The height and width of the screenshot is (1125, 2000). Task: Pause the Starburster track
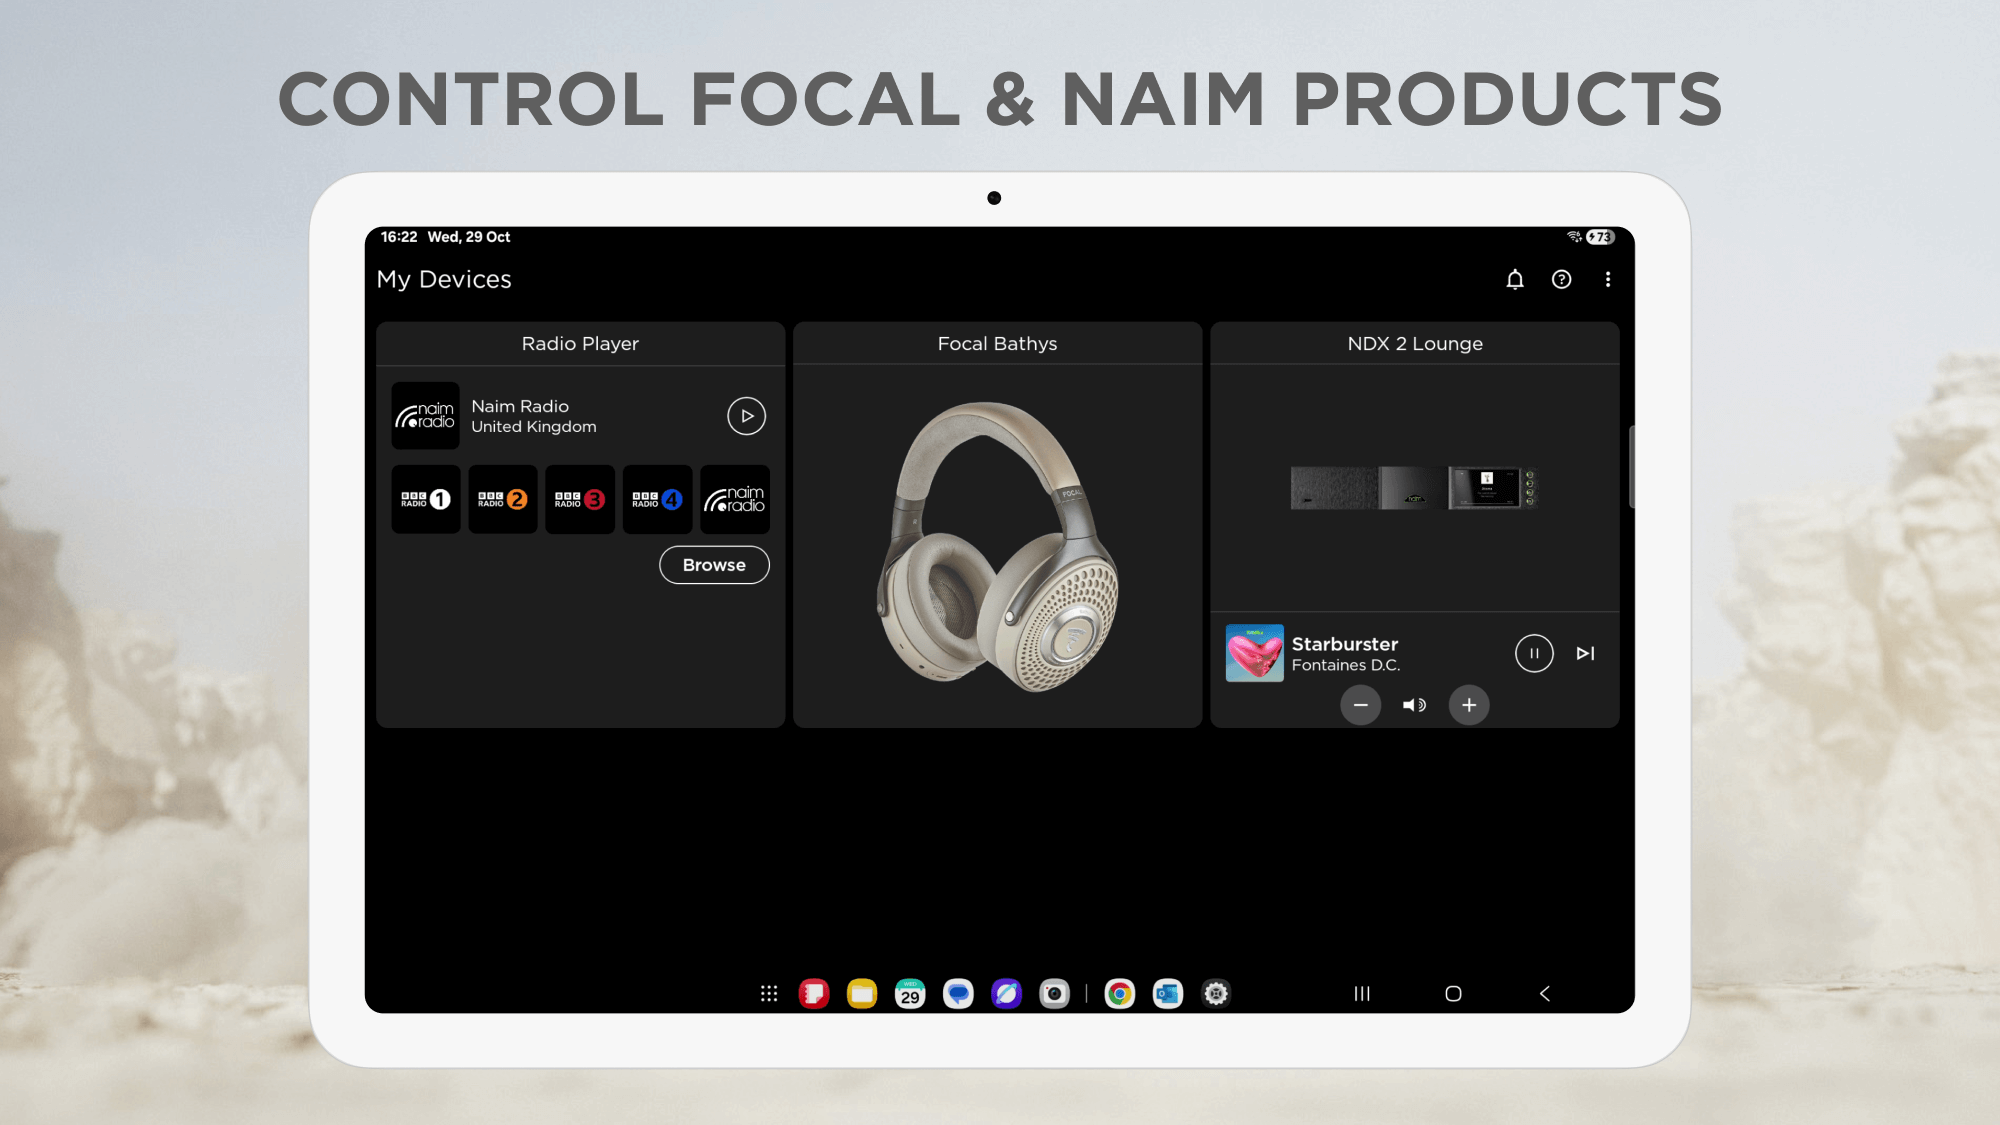1534,653
